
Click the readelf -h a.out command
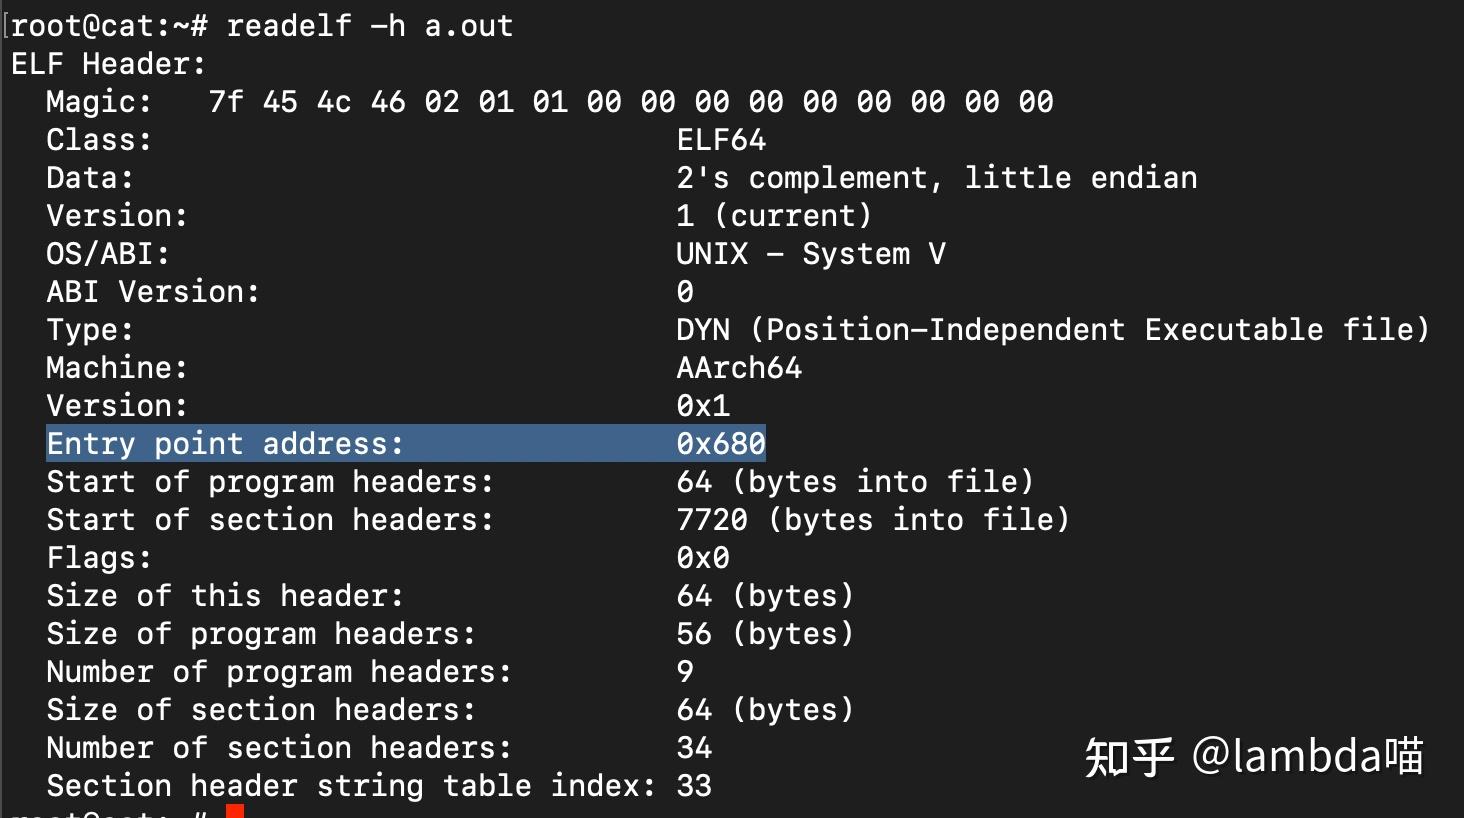tap(369, 26)
